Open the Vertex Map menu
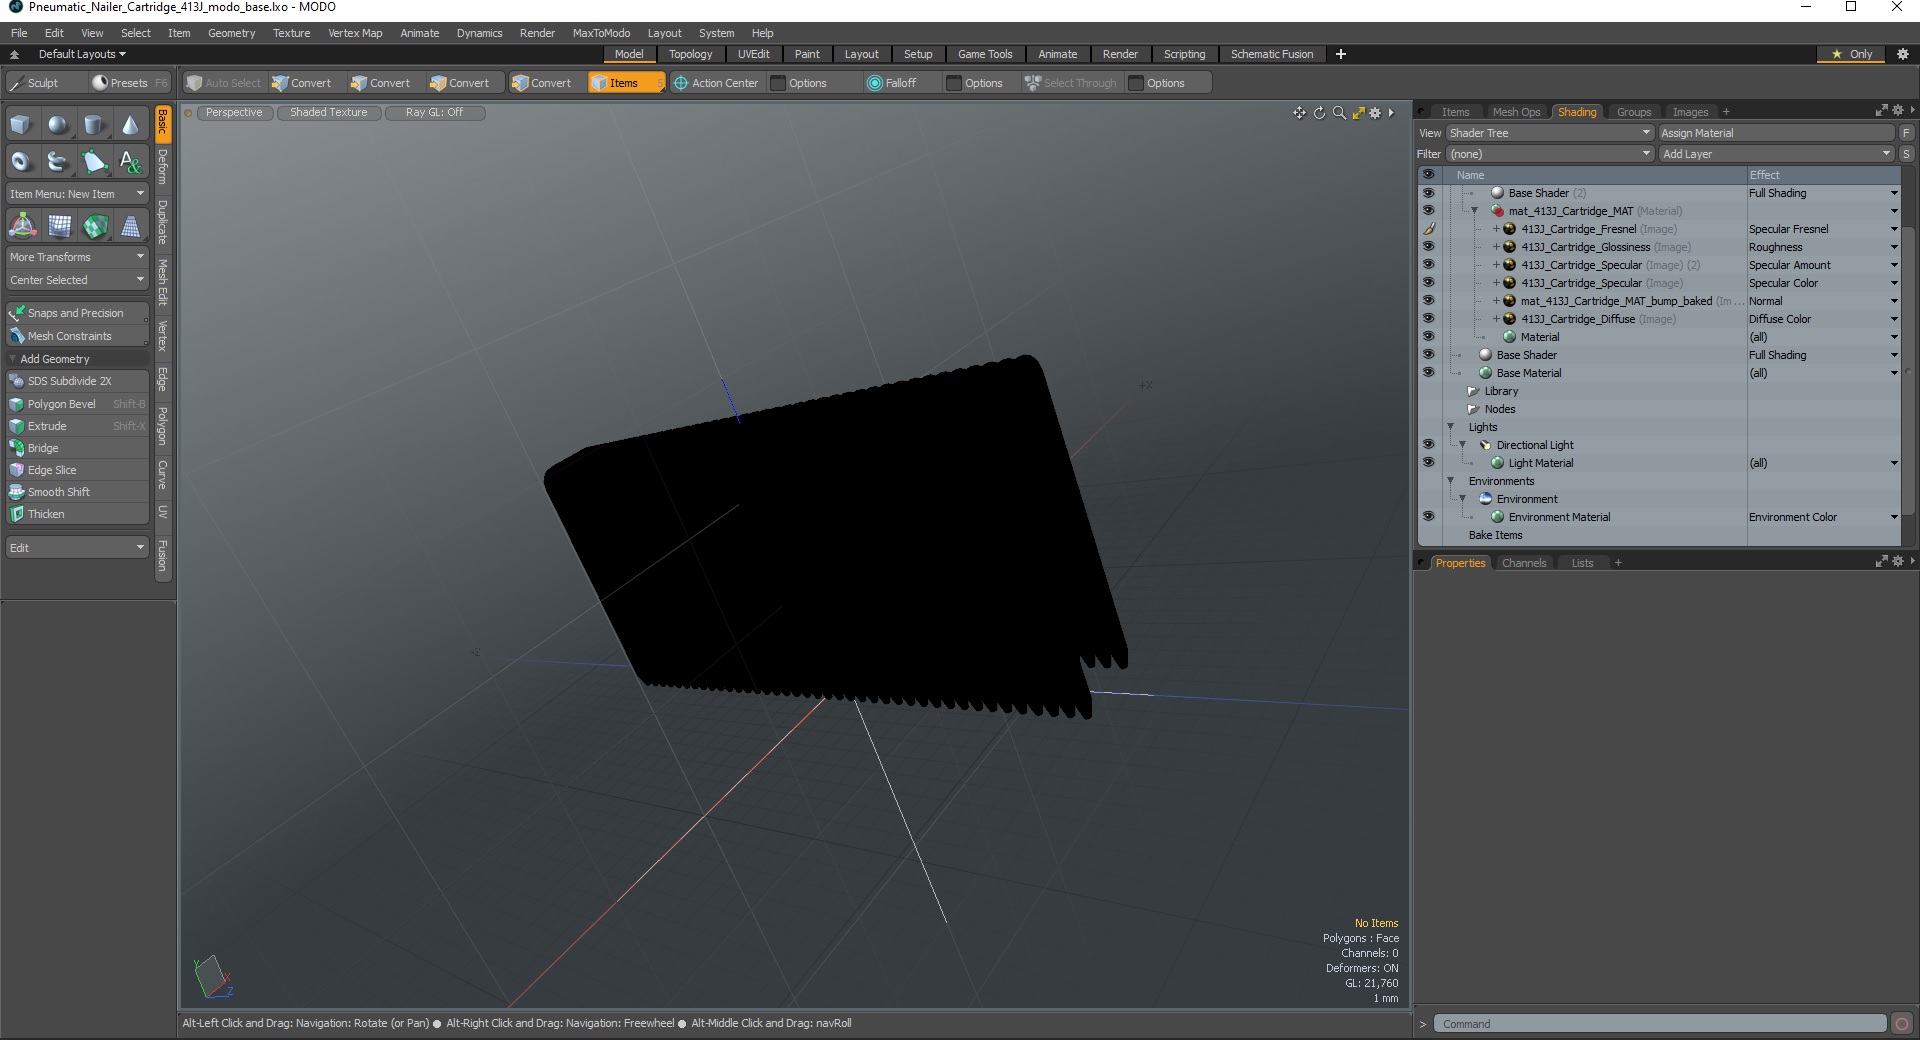 355,33
